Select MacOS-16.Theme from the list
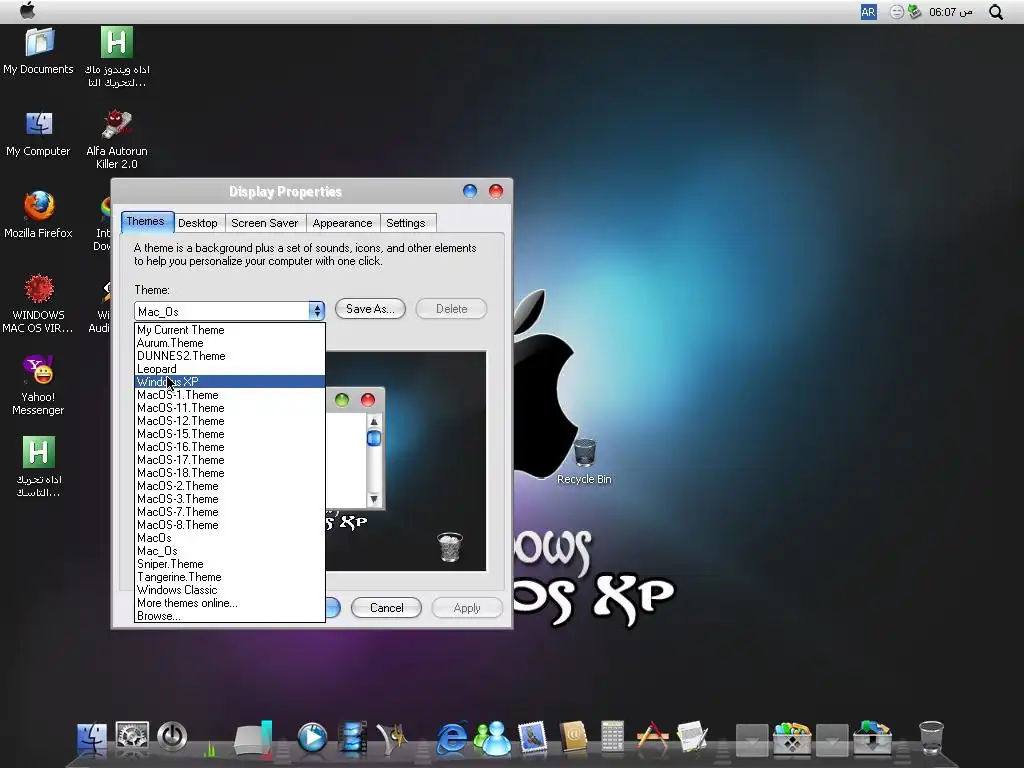 pos(230,447)
